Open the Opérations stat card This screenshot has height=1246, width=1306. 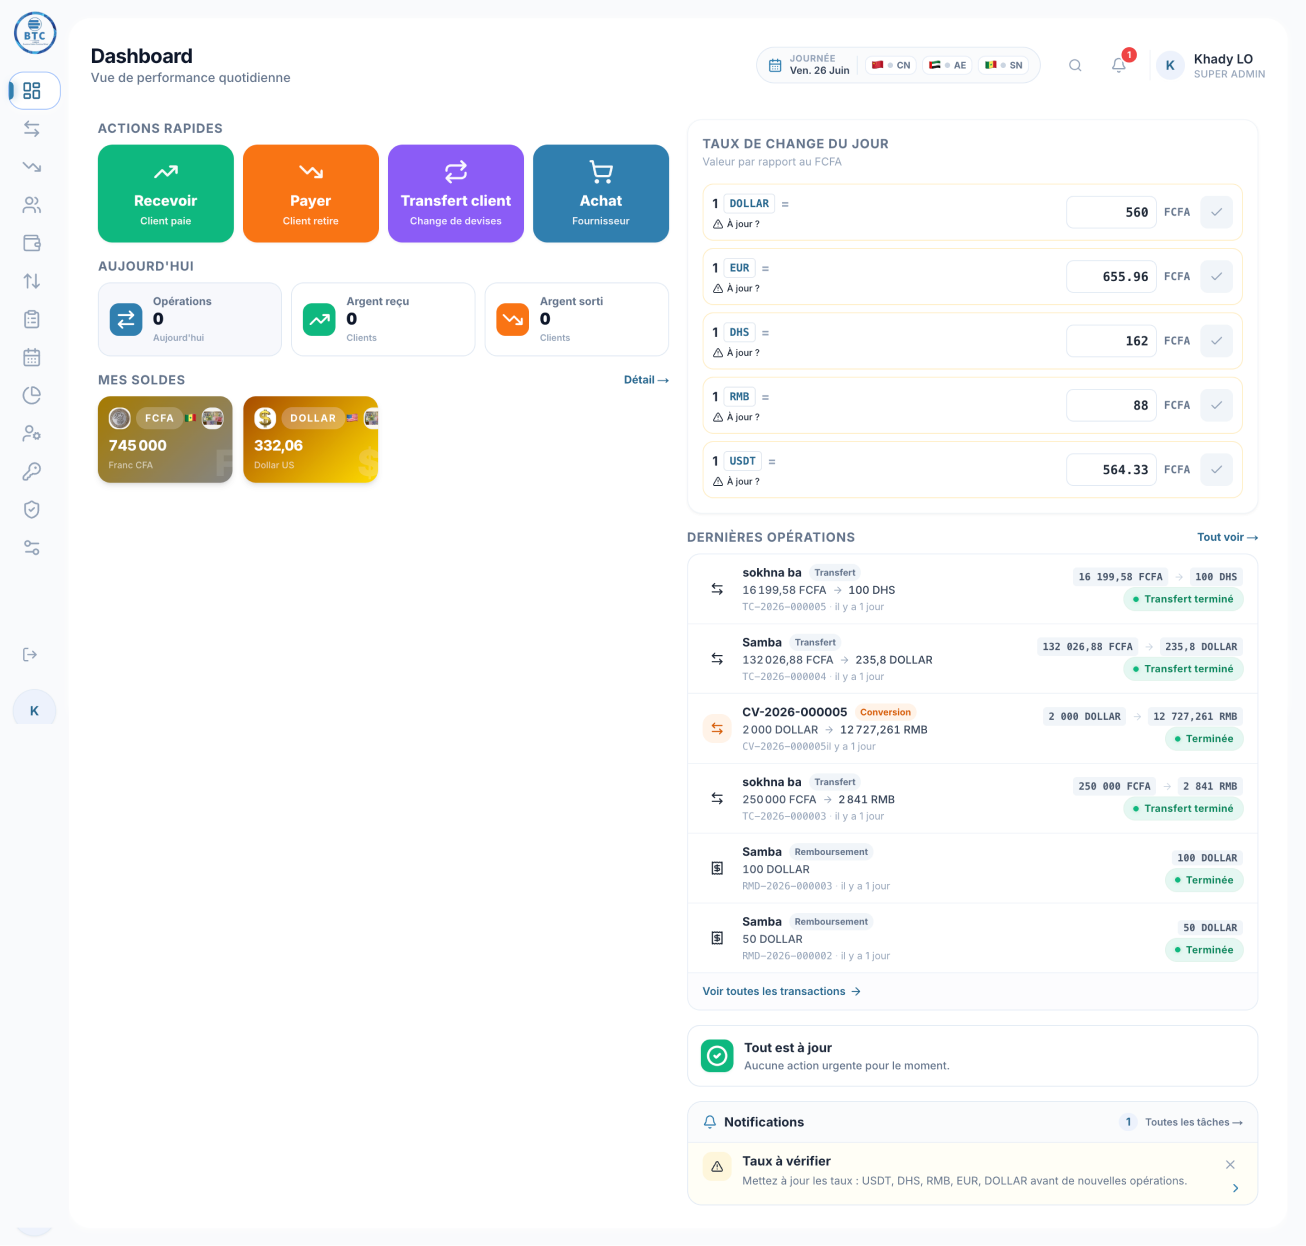(190, 319)
